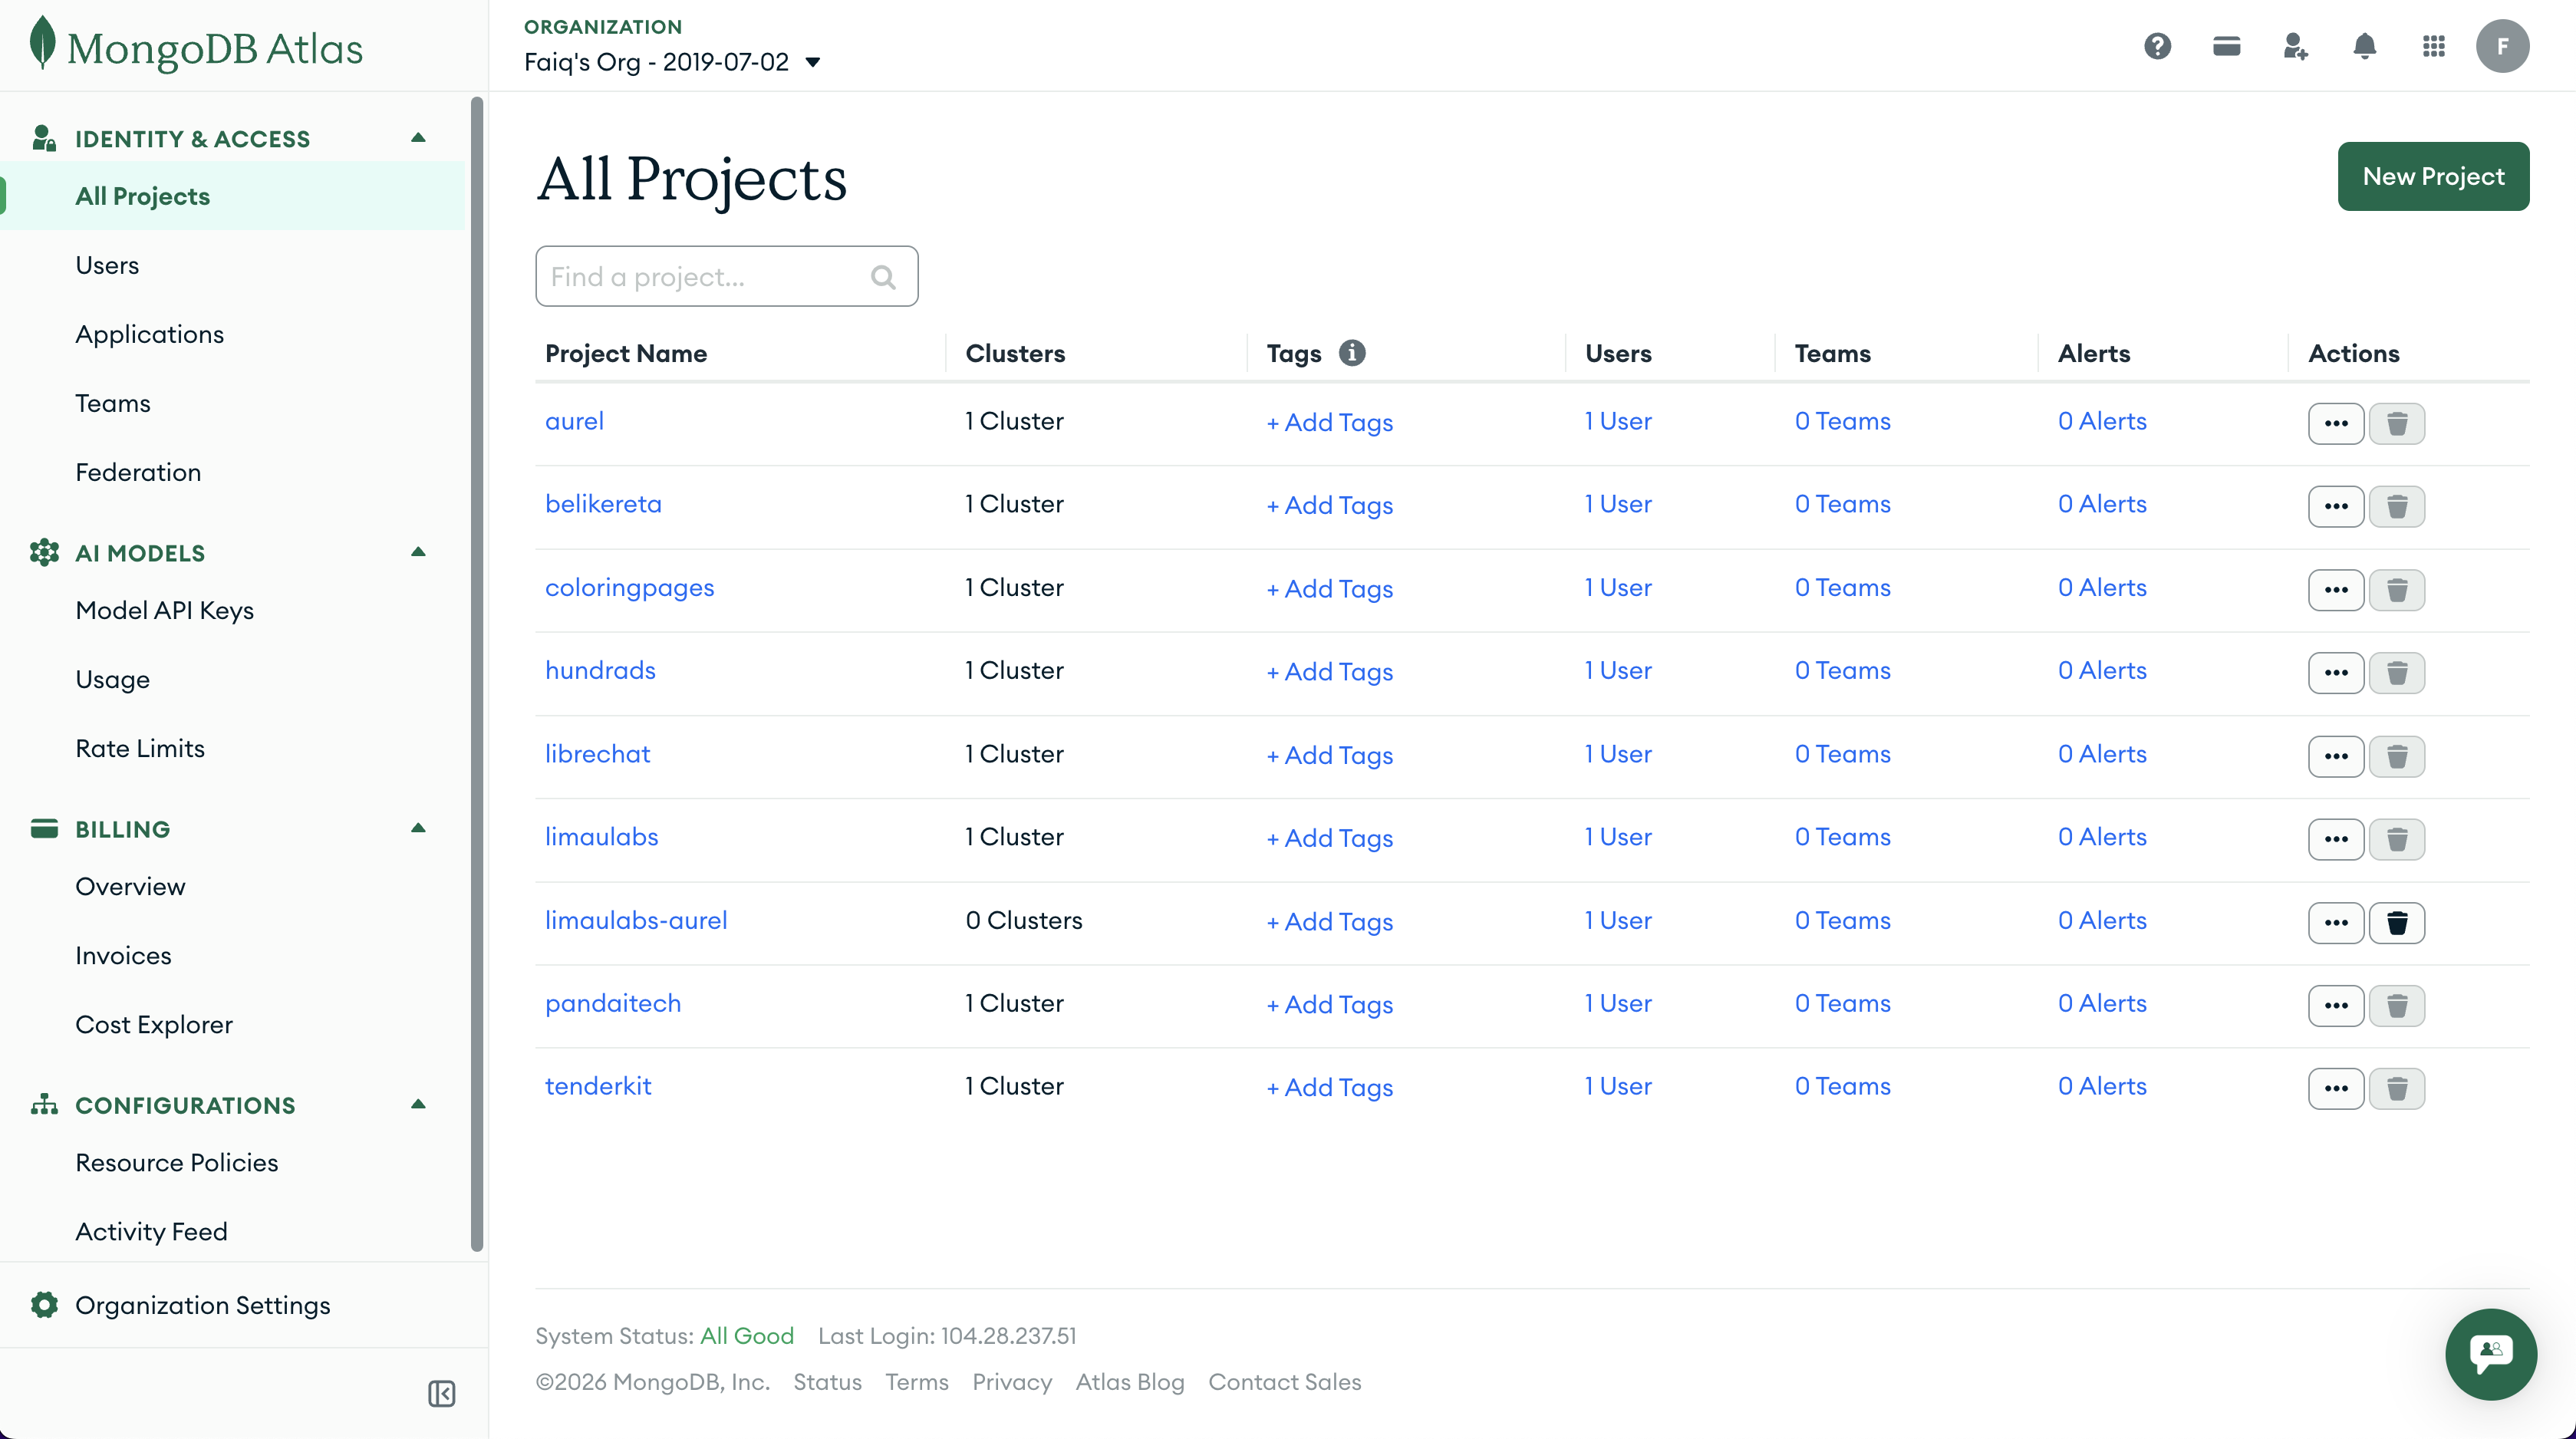This screenshot has width=2576, height=1439.
Task: Open the ellipsis actions menu for aurel
Action: [x=2336, y=423]
